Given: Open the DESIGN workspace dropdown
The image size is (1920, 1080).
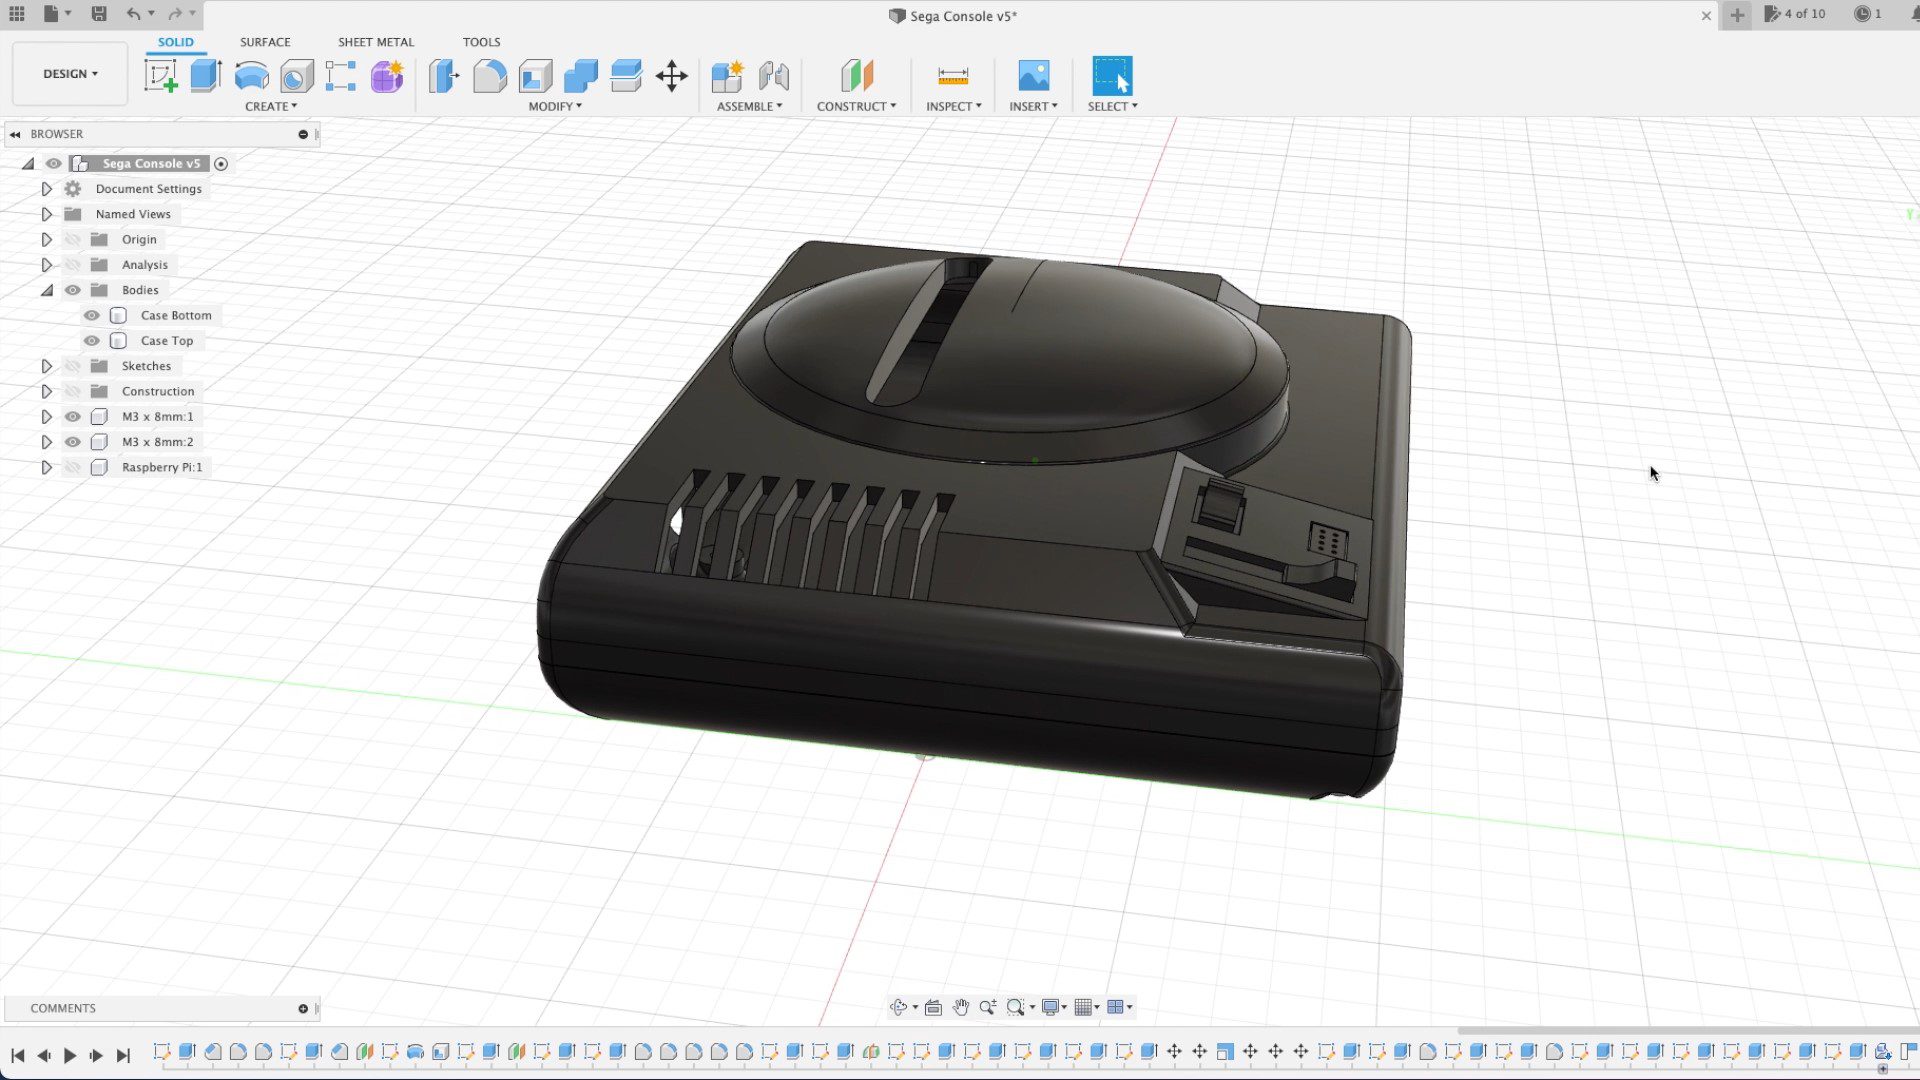Looking at the screenshot, I should tap(69, 73).
